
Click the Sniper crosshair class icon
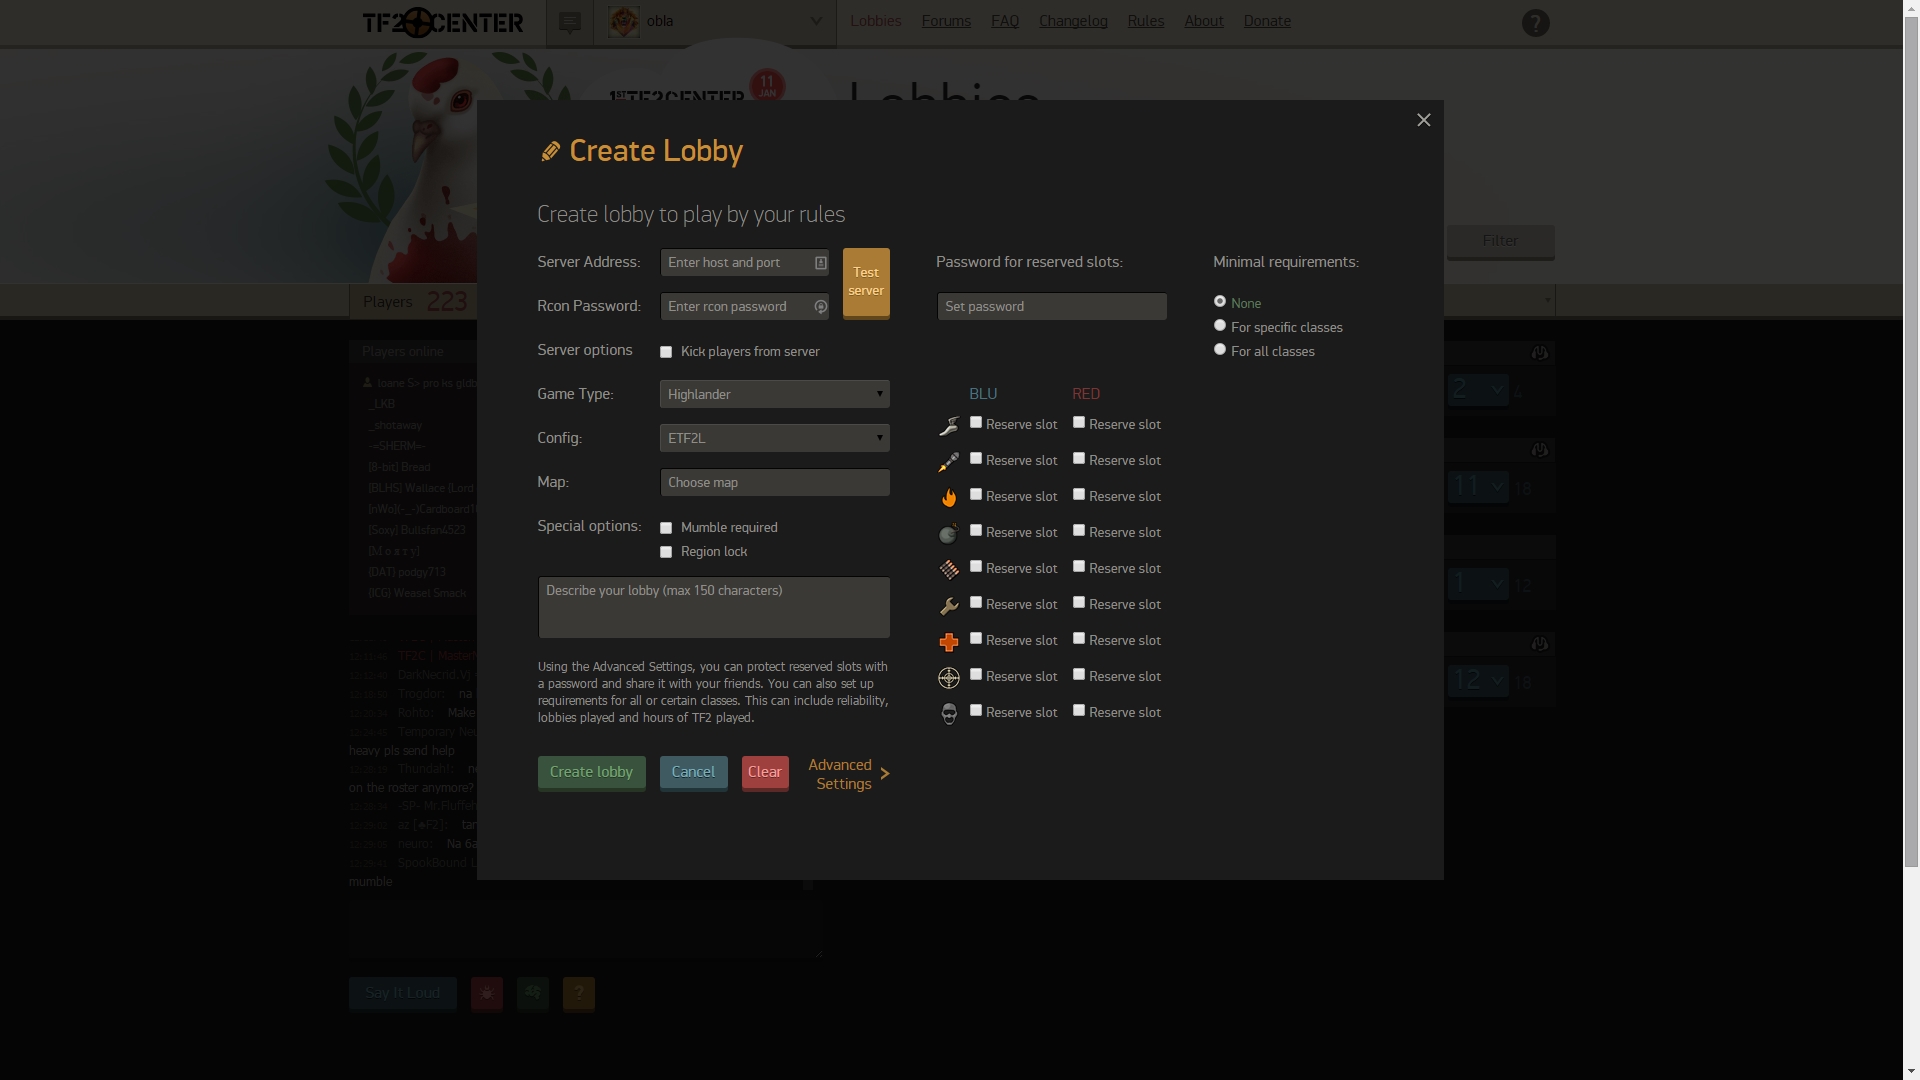point(949,678)
